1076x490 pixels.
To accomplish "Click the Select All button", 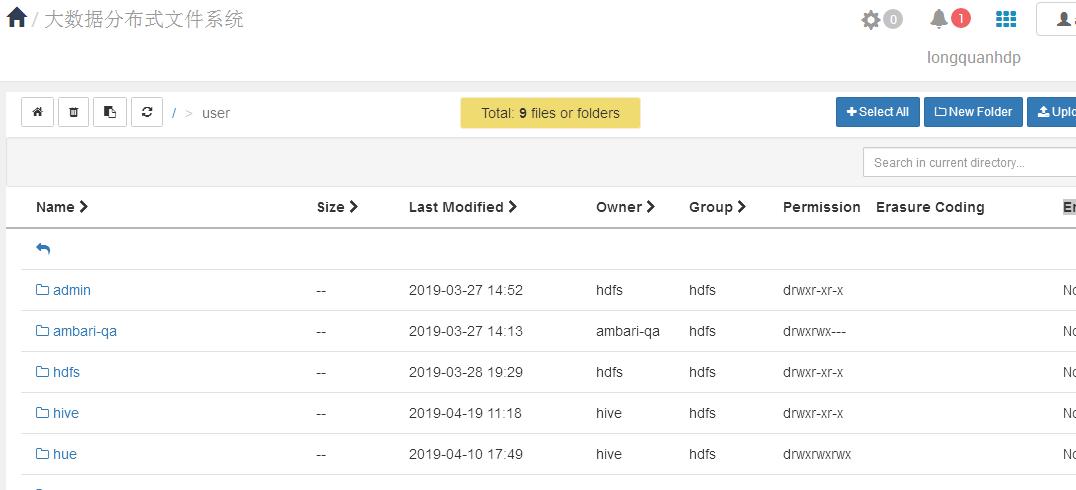I will (877, 112).
